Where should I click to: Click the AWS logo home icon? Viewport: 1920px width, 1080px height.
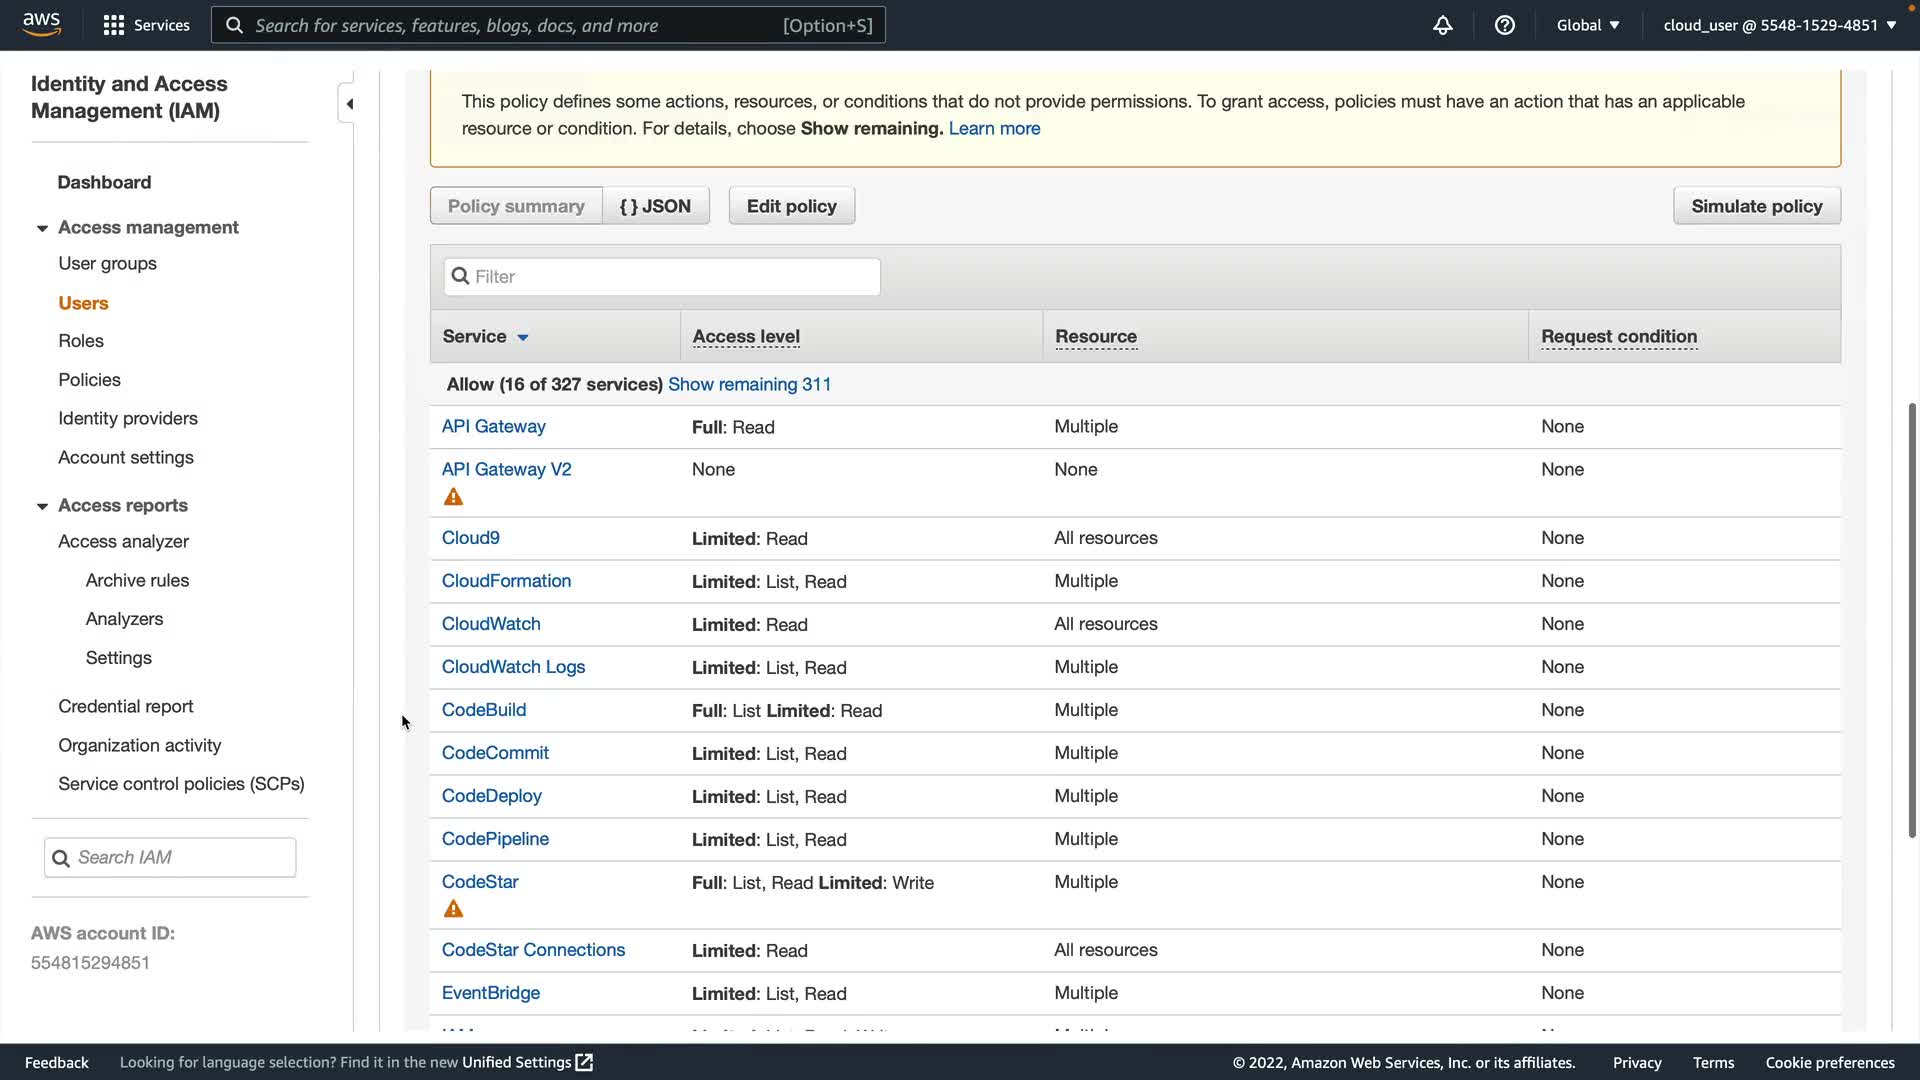tap(42, 24)
